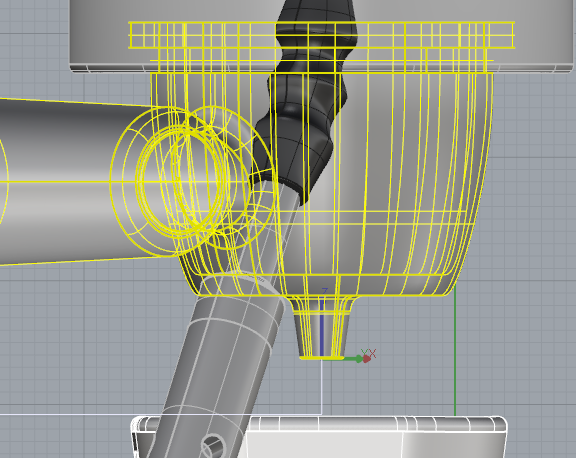Select the blue gumball Z-axis line

322,328
